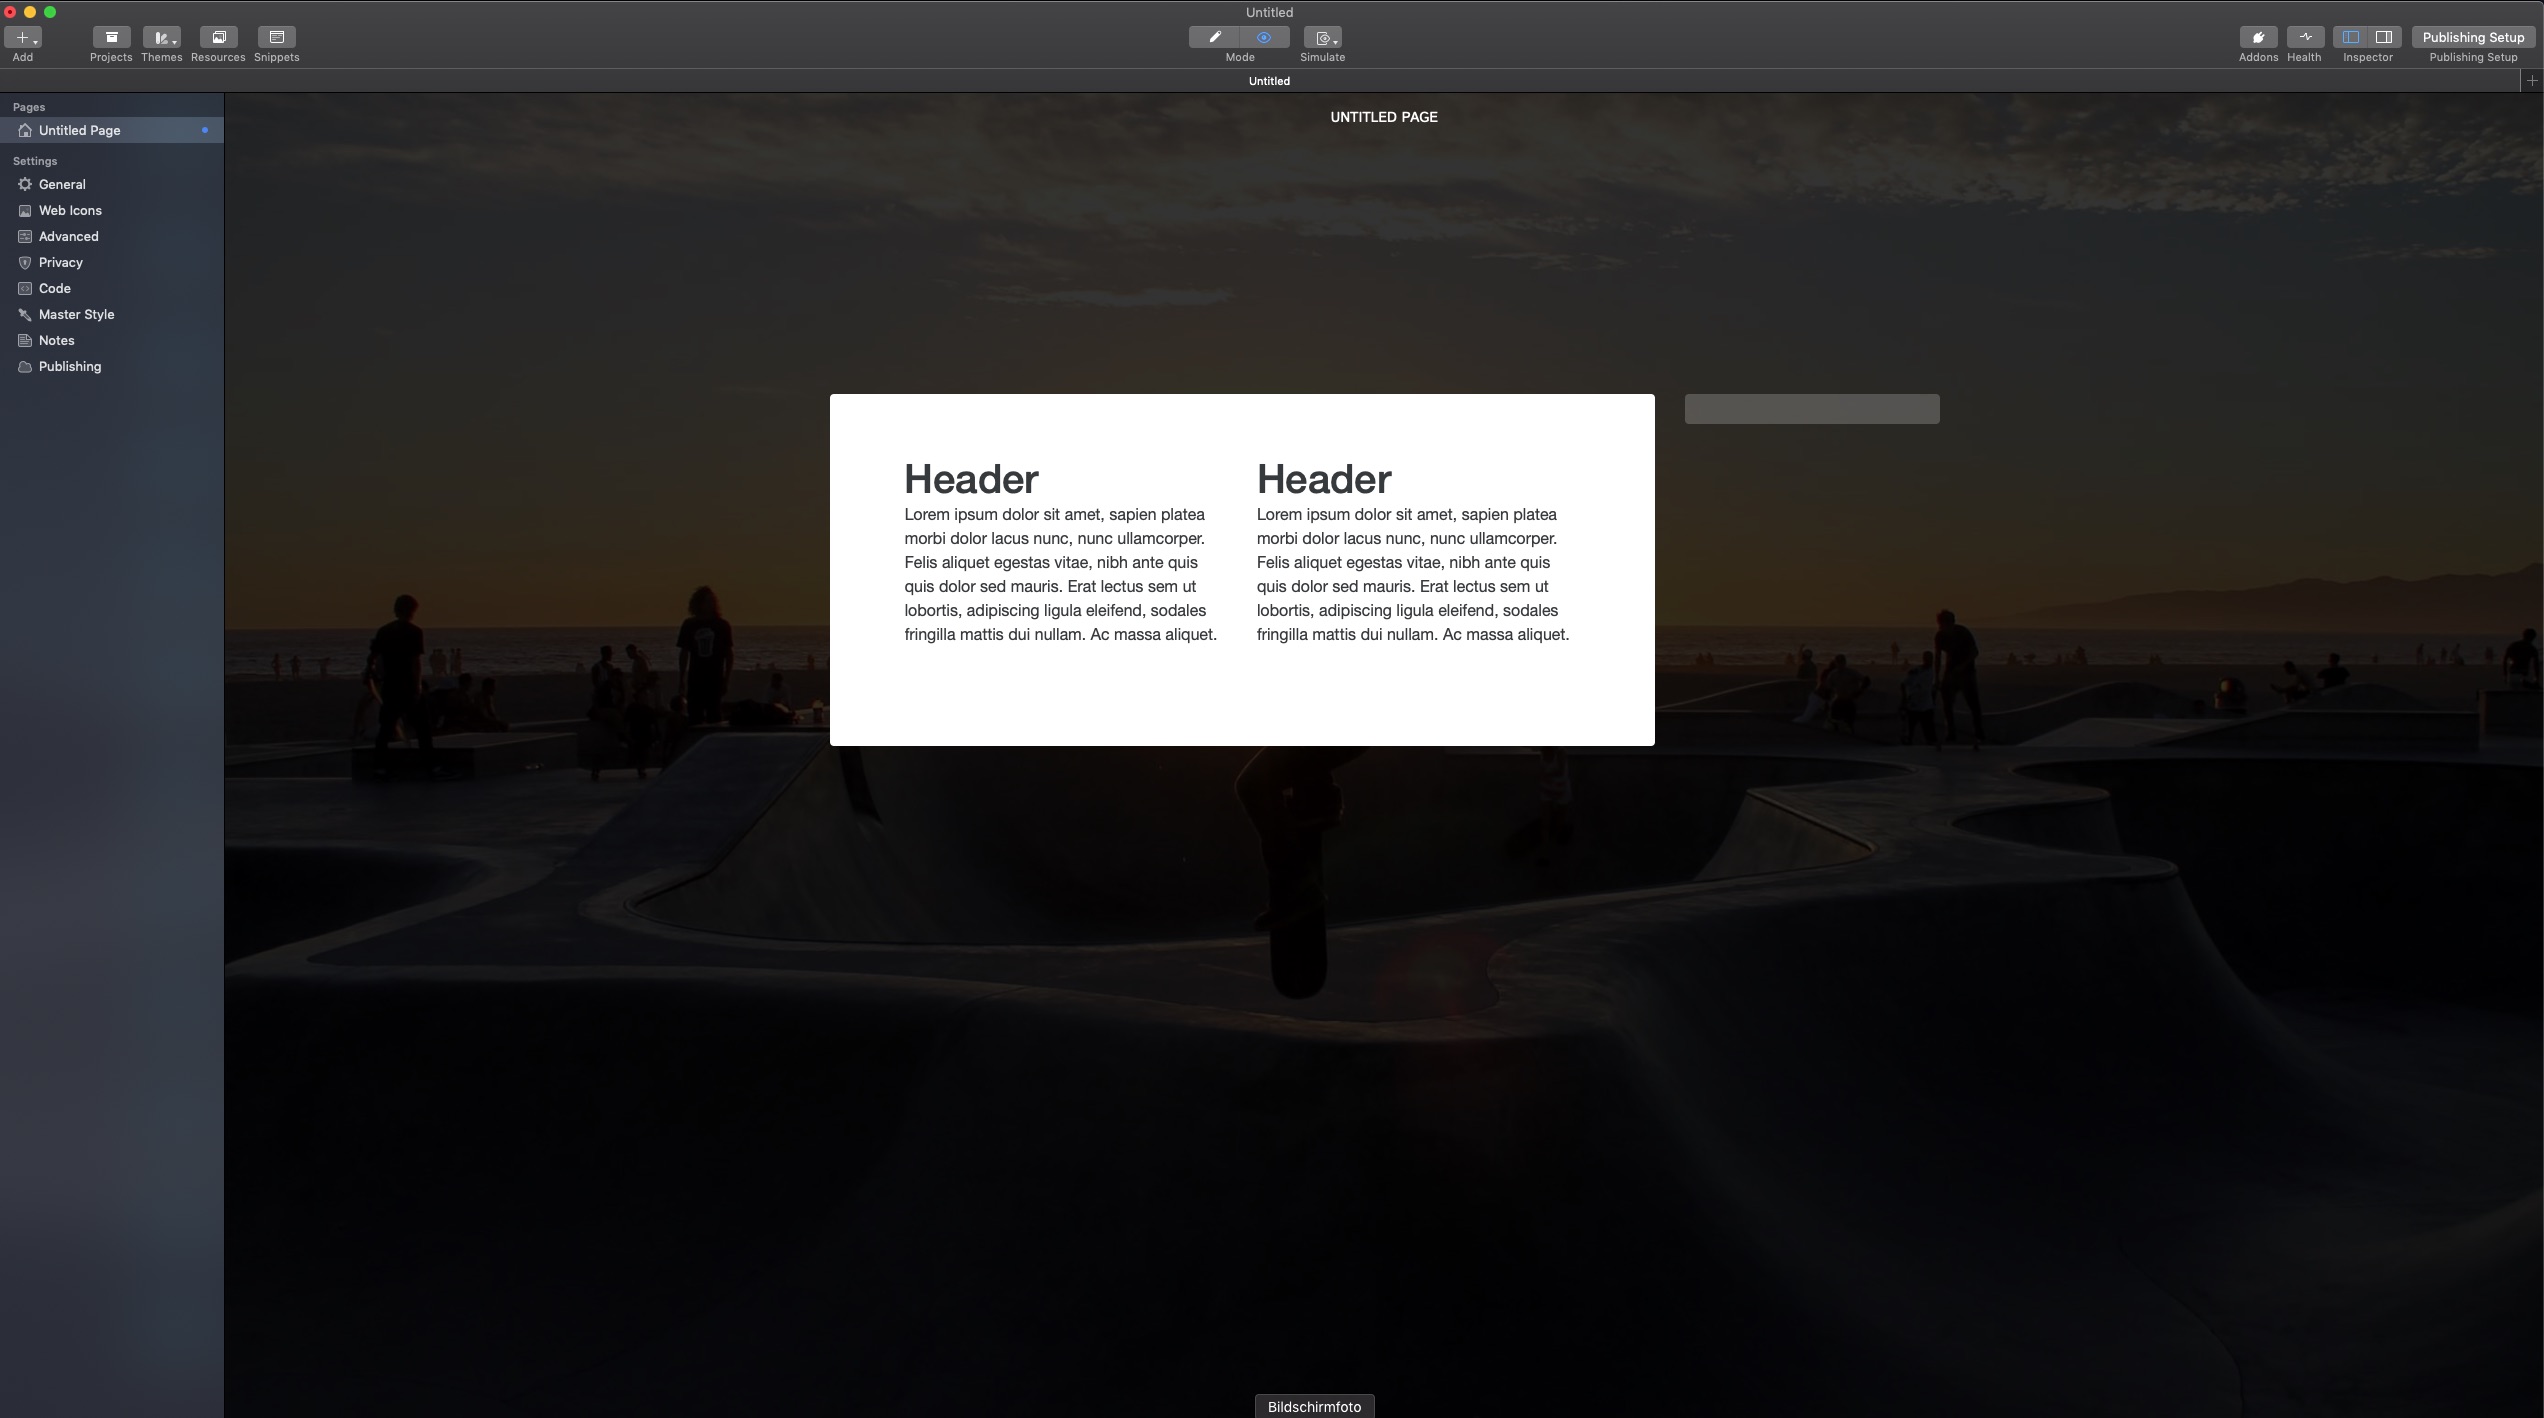
Task: Open the Simulate device dropdown
Action: pyautogui.click(x=1322, y=37)
